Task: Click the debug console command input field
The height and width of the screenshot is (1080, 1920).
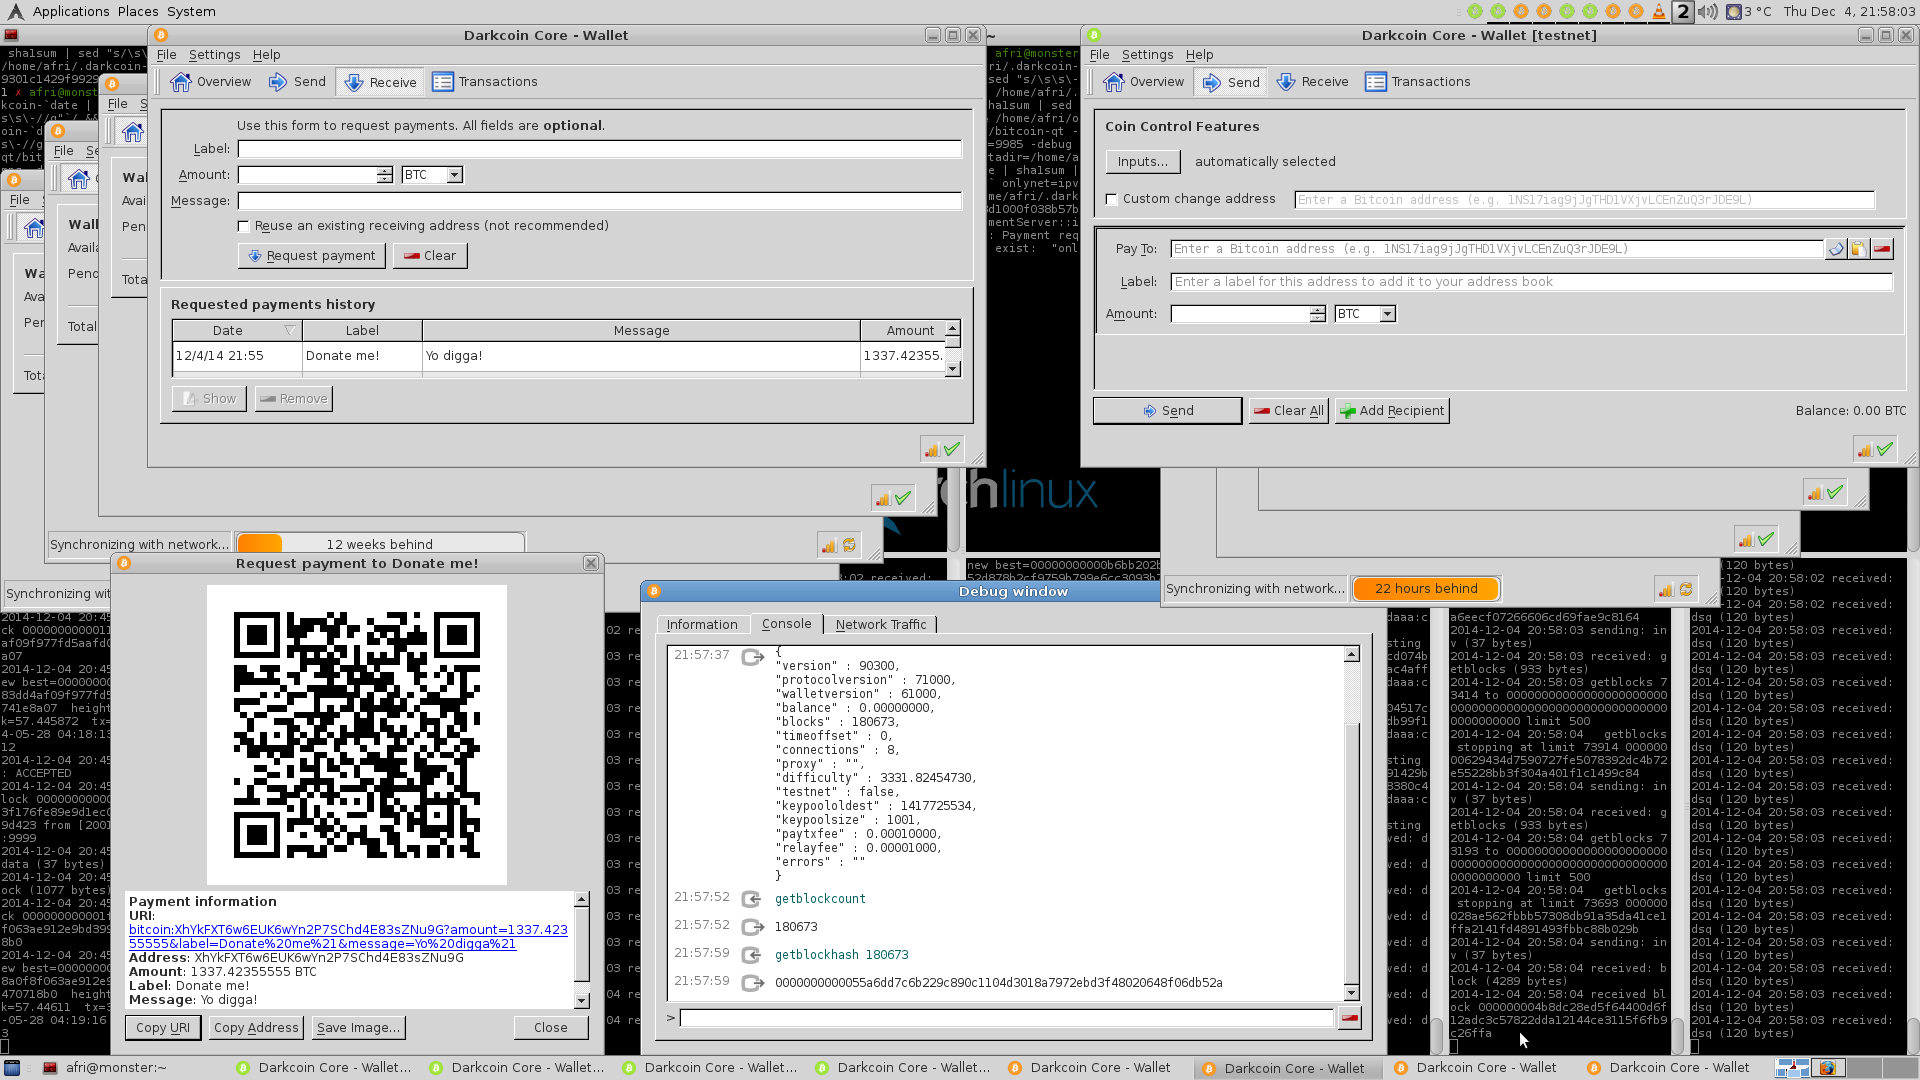Action: pyautogui.click(x=1006, y=1018)
